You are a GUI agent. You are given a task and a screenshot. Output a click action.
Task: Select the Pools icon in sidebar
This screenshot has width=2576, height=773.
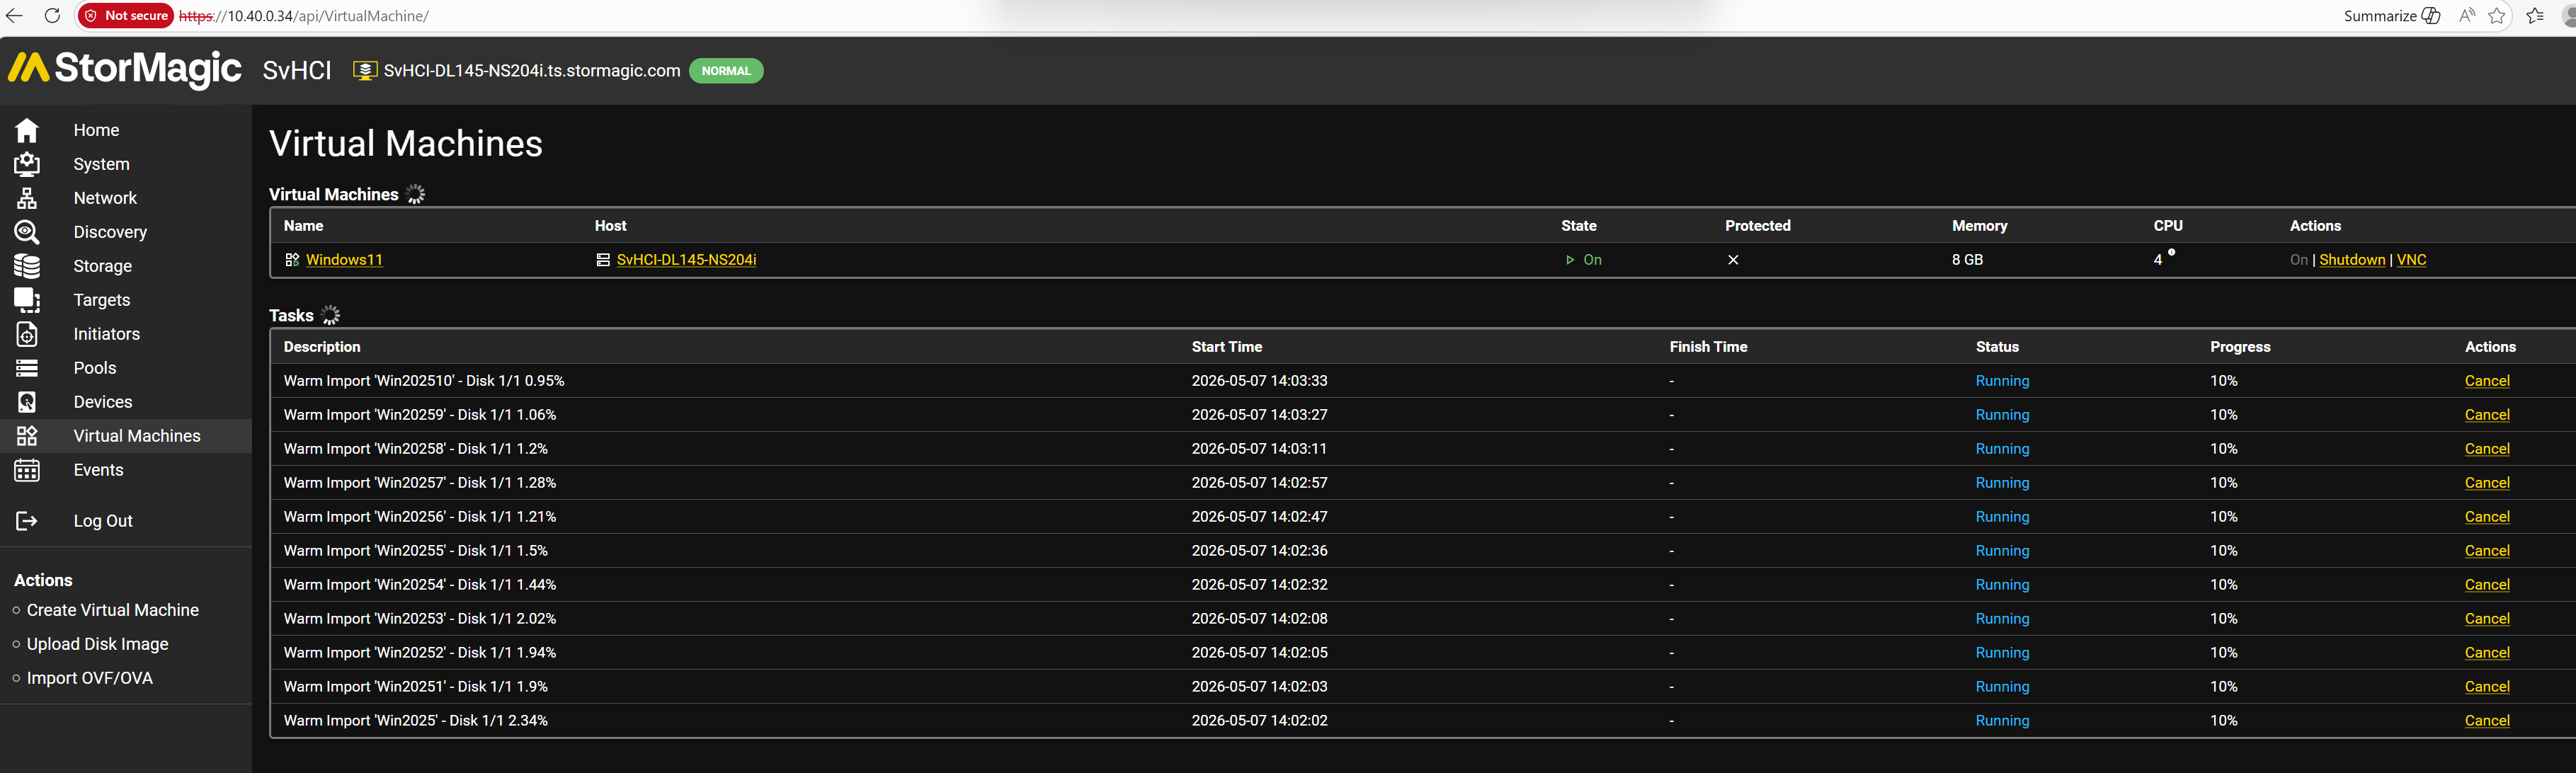coord(27,368)
